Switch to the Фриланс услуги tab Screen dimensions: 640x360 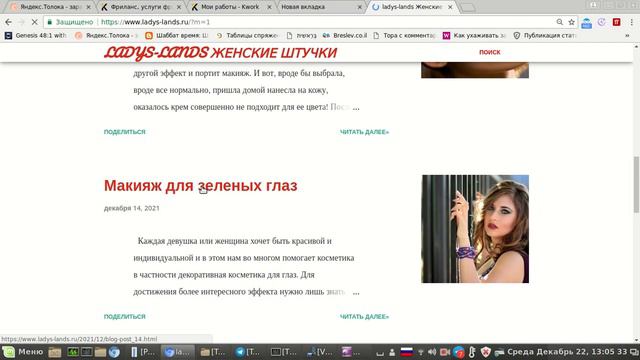(x=140, y=7)
